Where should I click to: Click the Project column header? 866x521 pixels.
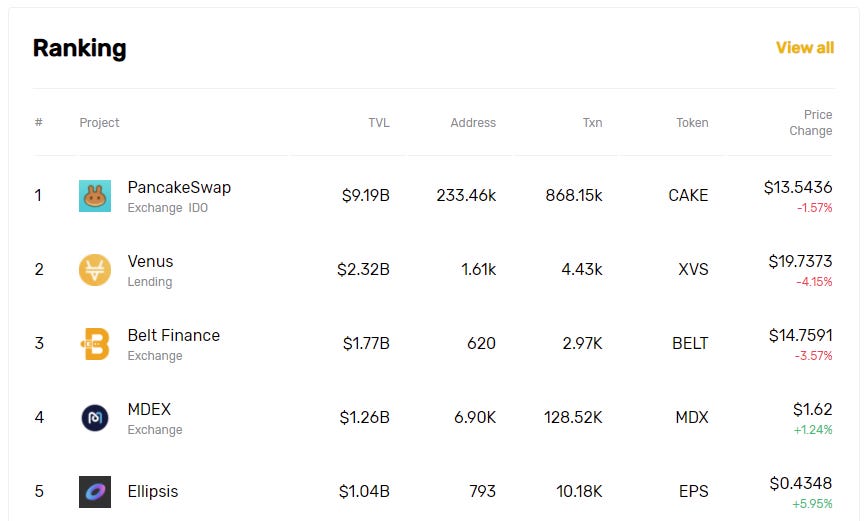pyautogui.click(x=99, y=123)
